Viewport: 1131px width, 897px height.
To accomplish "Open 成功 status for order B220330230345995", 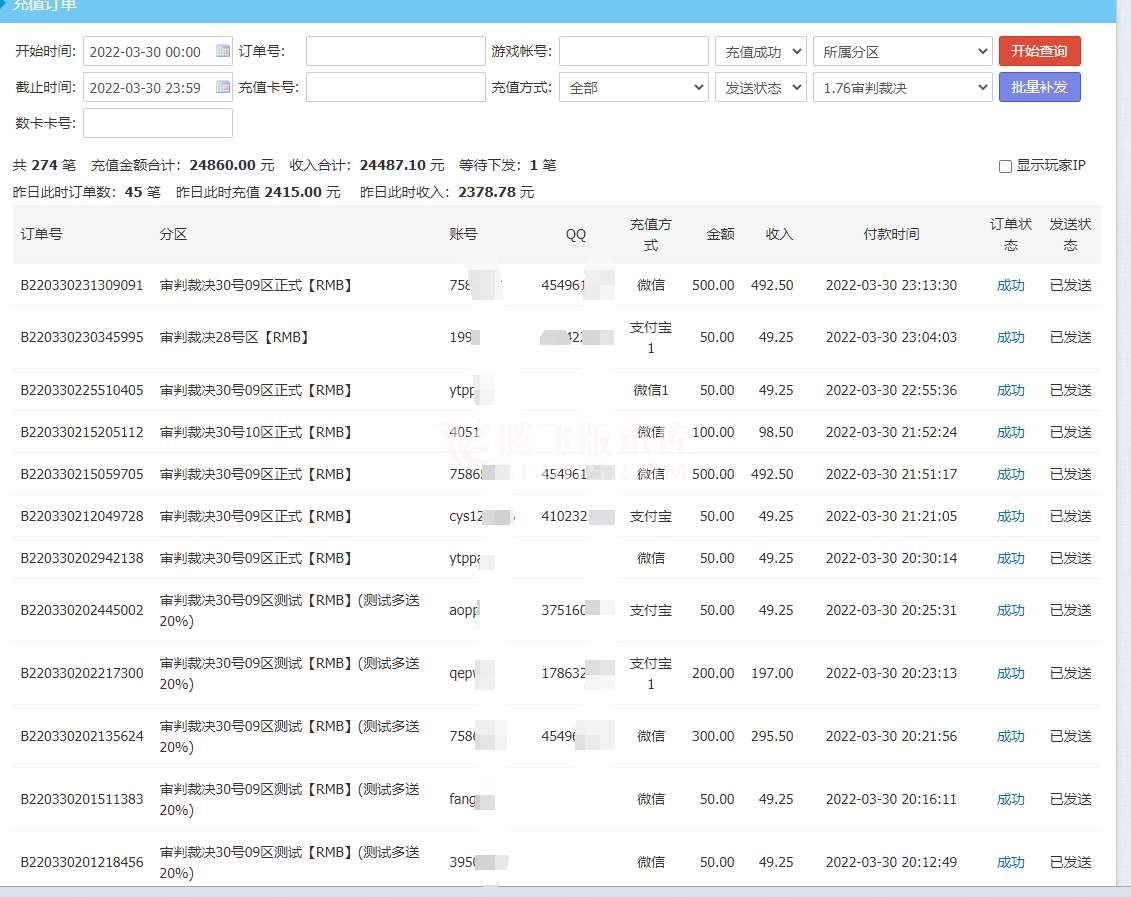I will tap(1010, 337).
